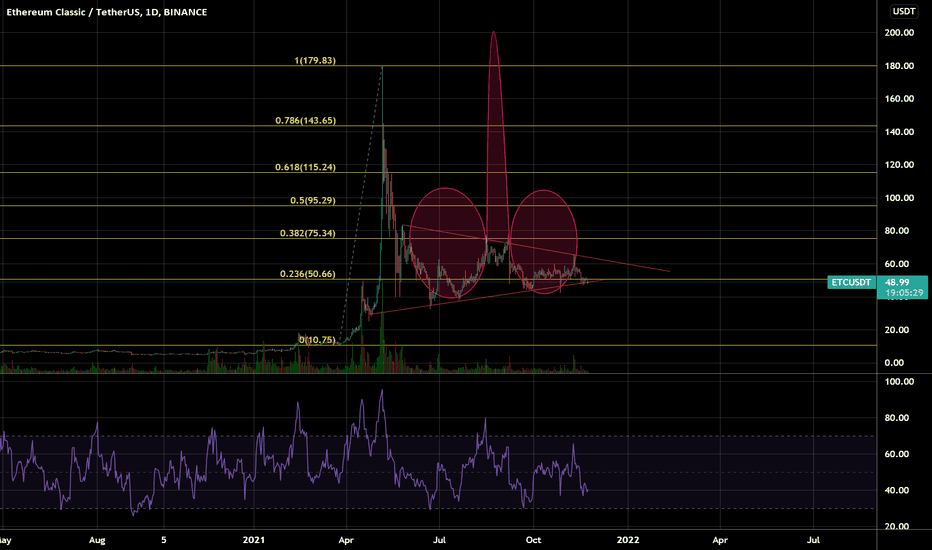This screenshot has height=550, width=932.
Task: Select the left red ellipse drawing
Action: tap(447, 243)
